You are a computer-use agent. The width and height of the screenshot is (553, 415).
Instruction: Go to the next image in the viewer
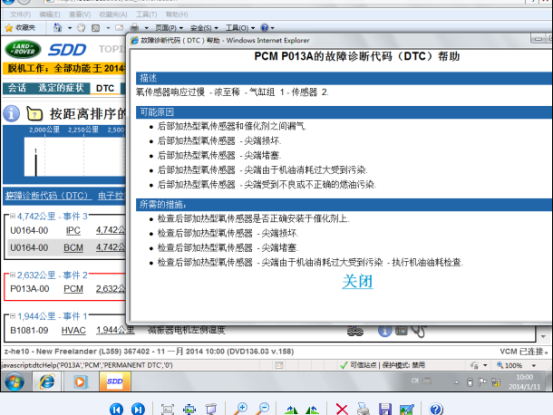(x=138, y=409)
